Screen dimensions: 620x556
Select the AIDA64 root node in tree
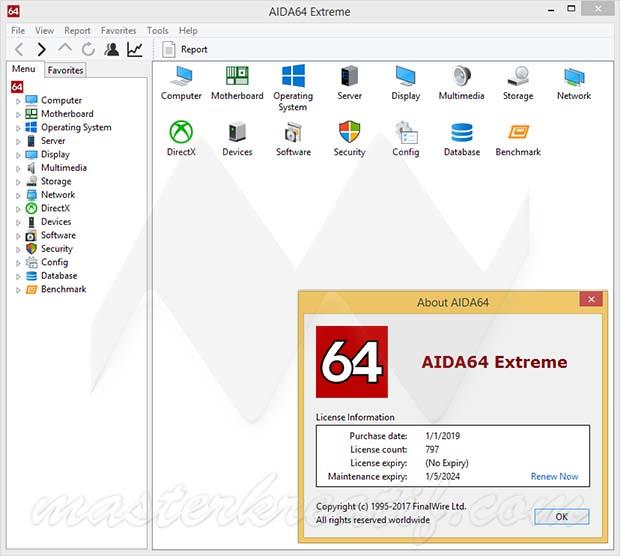coord(17,87)
